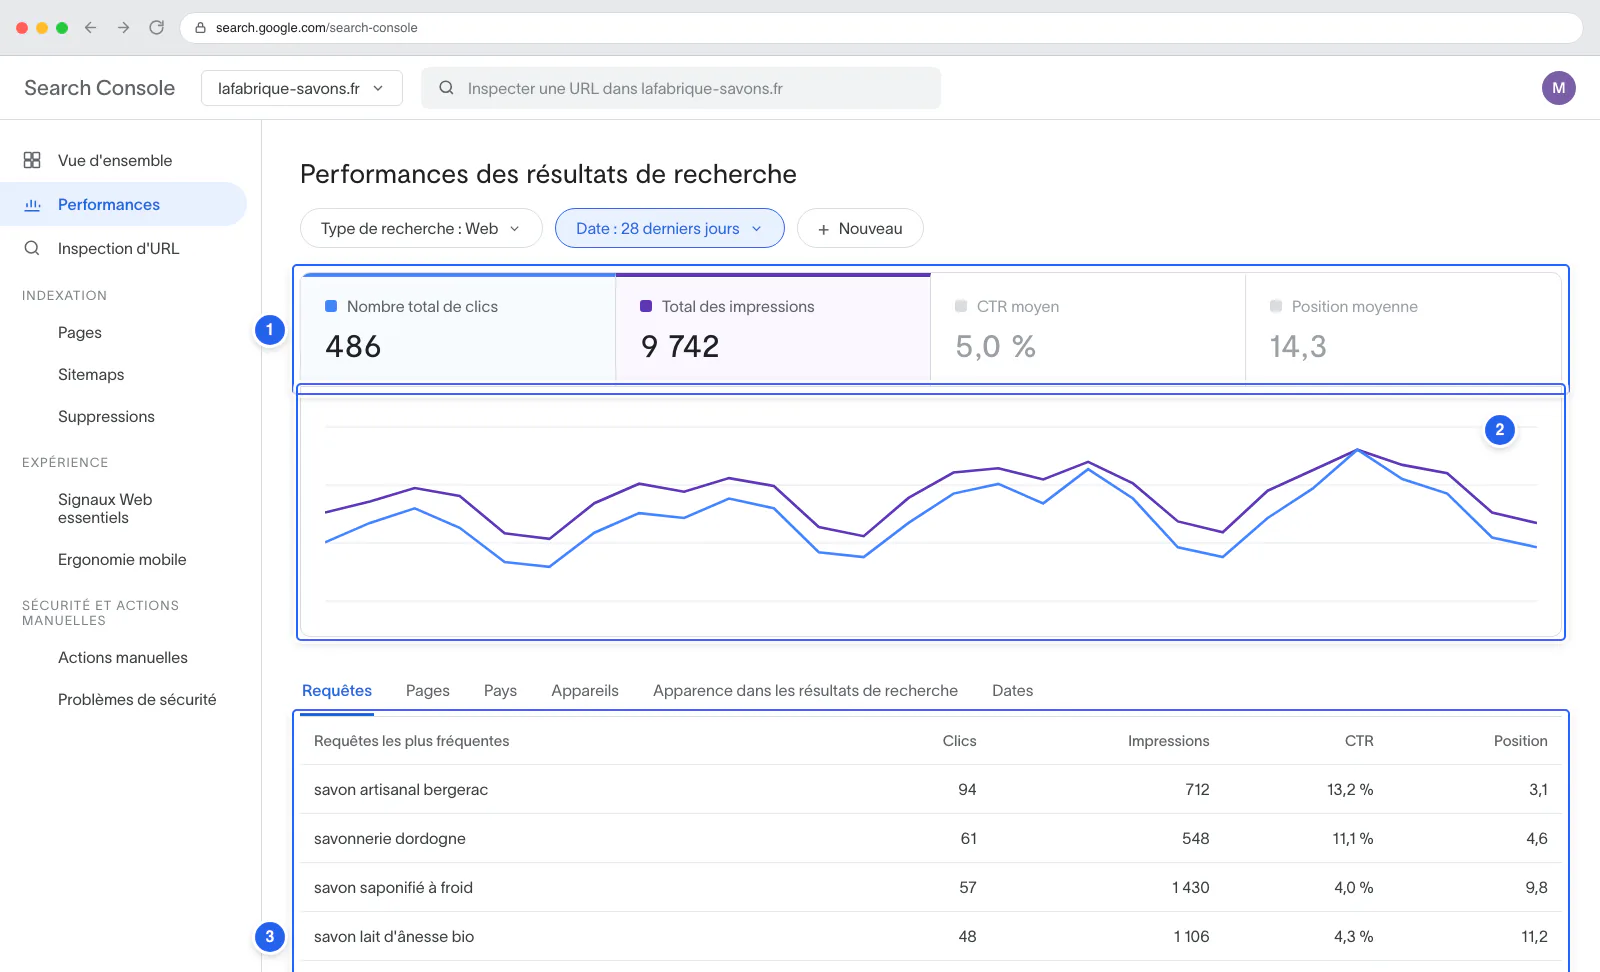Open Suppressions in sidebar
The image size is (1600, 972).
pos(106,417)
